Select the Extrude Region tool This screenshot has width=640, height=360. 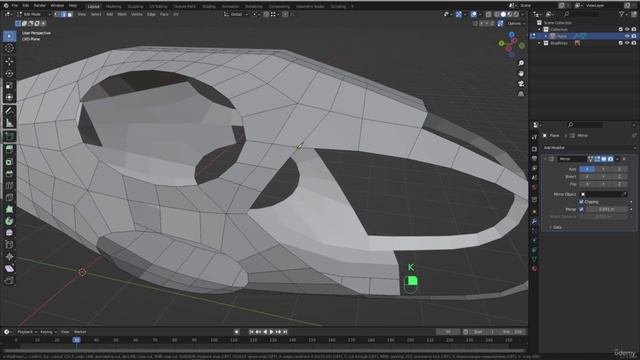click(9, 149)
